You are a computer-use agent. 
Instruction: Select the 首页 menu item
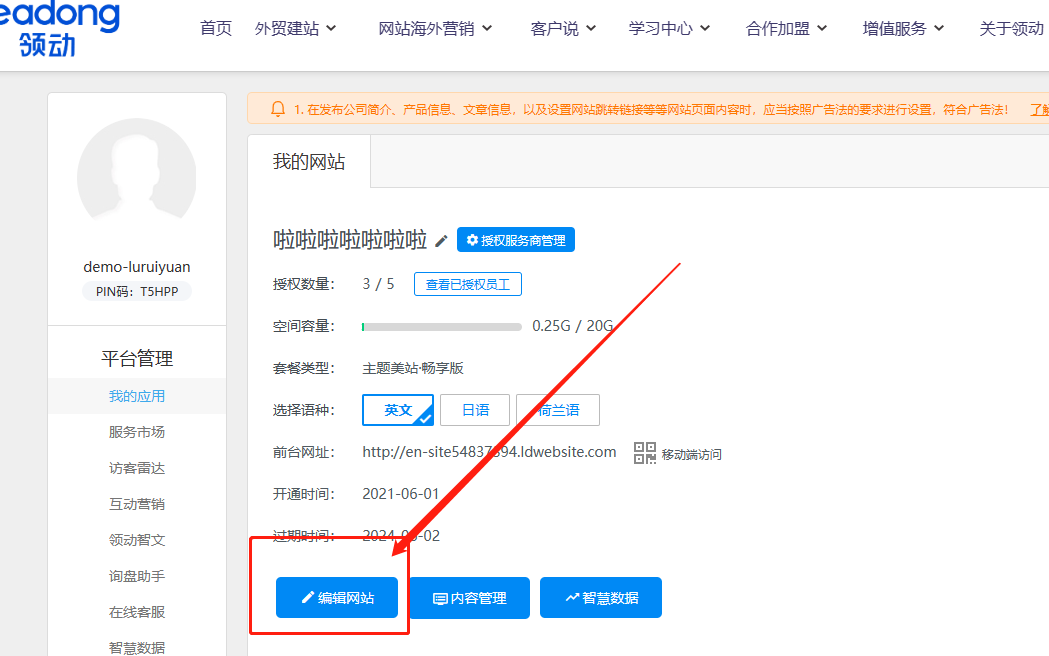coord(215,28)
